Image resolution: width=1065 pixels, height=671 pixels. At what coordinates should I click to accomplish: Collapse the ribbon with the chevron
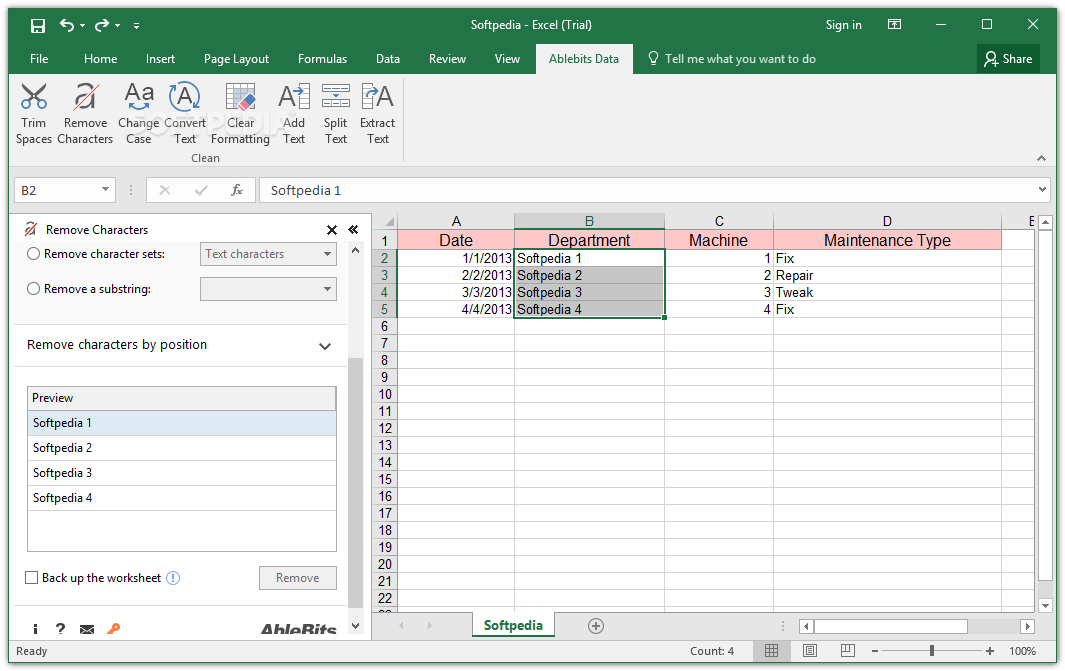(1041, 158)
